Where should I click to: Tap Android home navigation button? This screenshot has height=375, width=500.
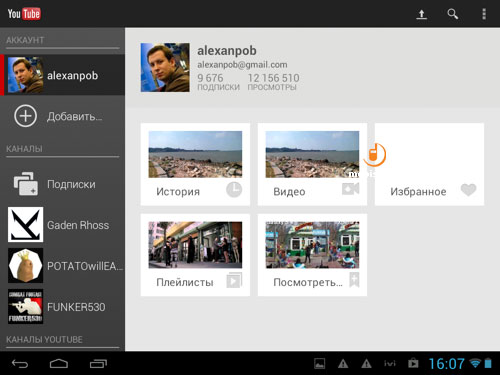click(59, 363)
